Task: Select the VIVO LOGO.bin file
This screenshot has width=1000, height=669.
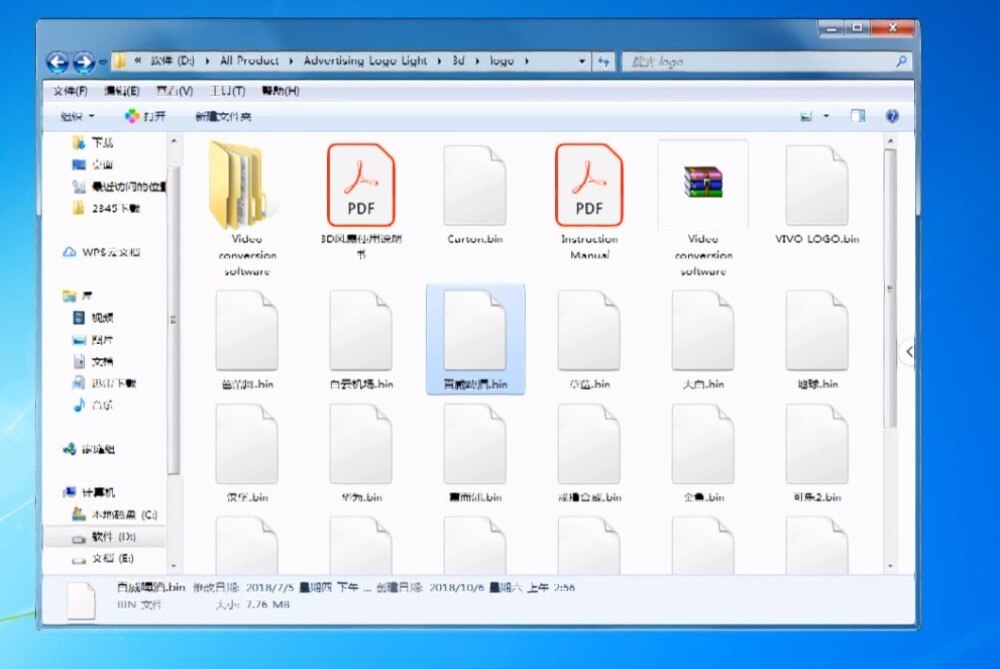Action: coord(817,195)
